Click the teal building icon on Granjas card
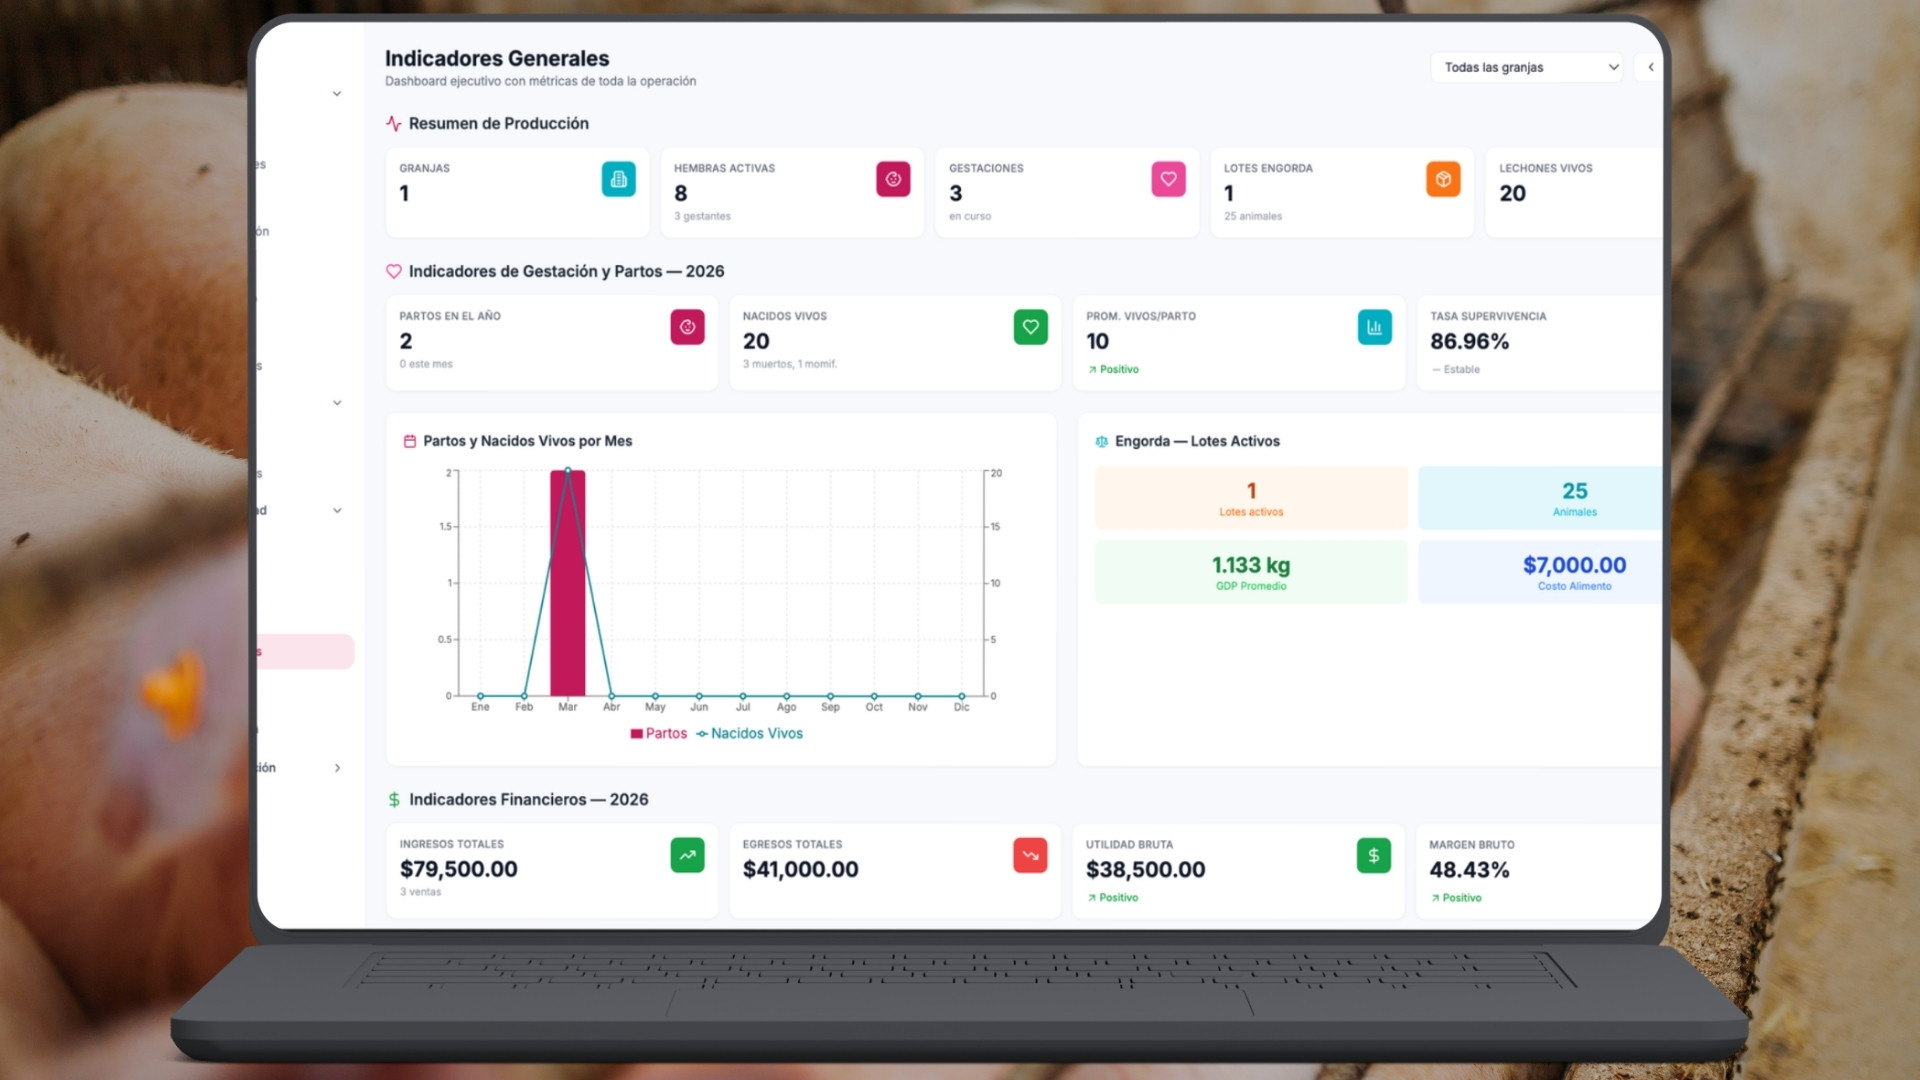 [x=618, y=179]
